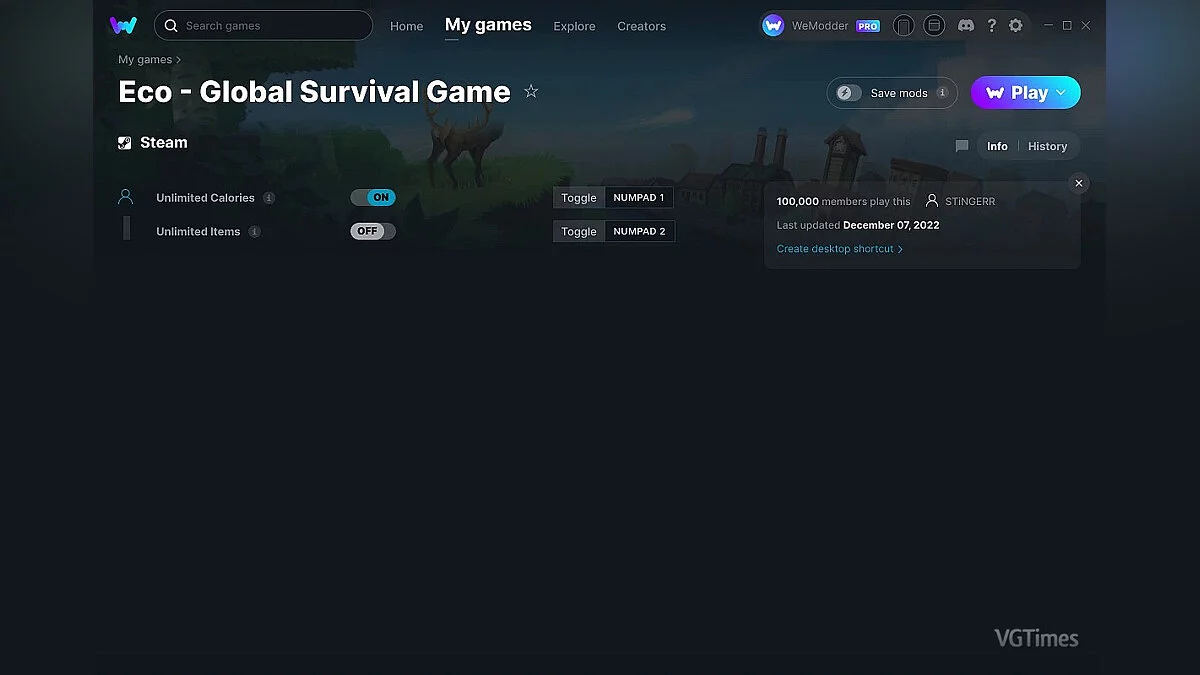This screenshot has height=675, width=1200.
Task: Close the info panel
Action: click(1078, 183)
